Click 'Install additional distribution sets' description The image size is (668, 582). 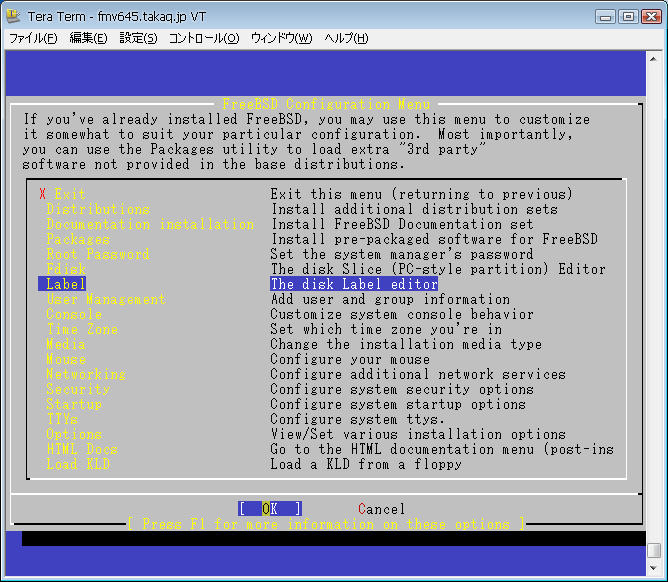414,209
